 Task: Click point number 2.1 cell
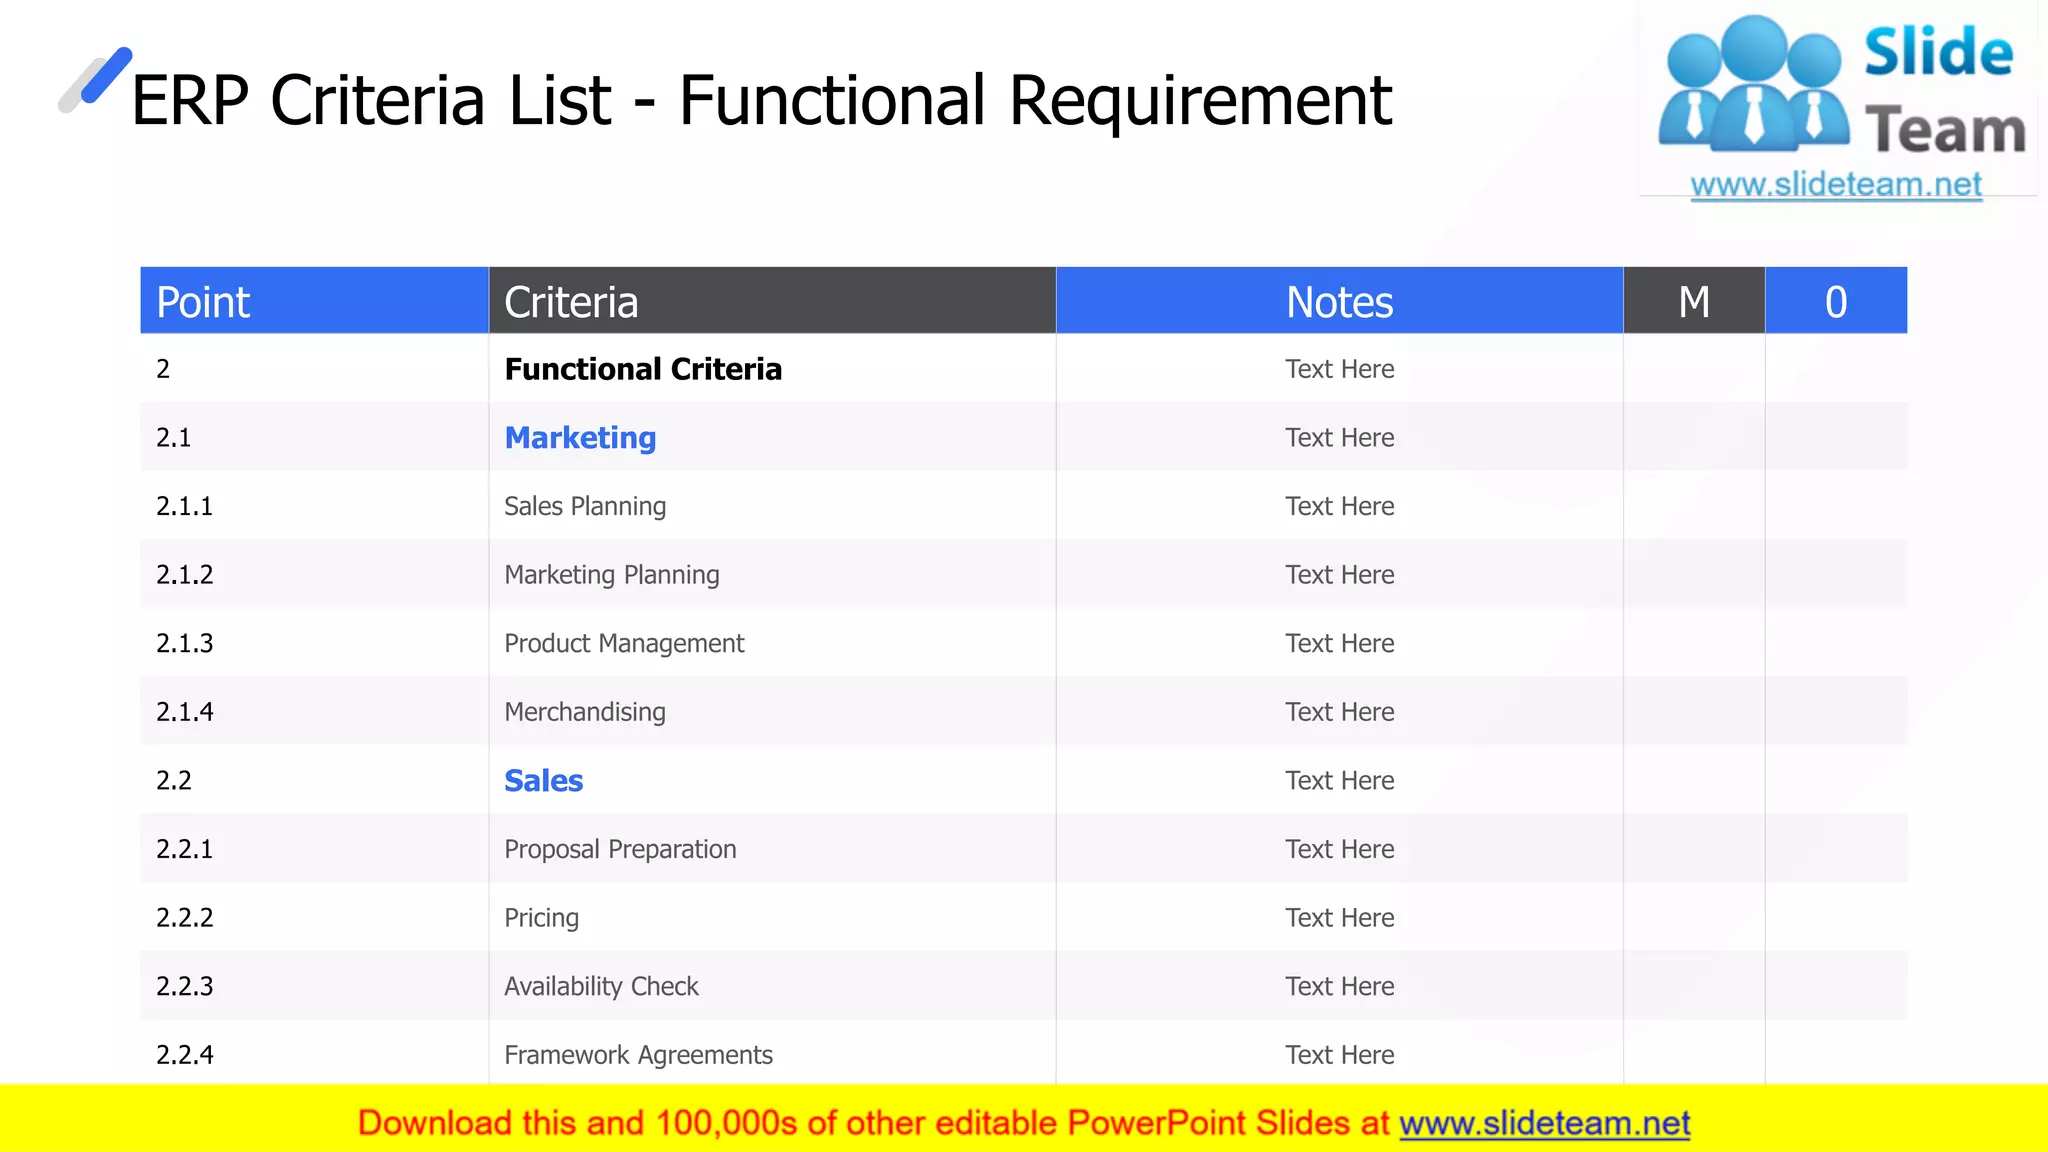[314, 437]
